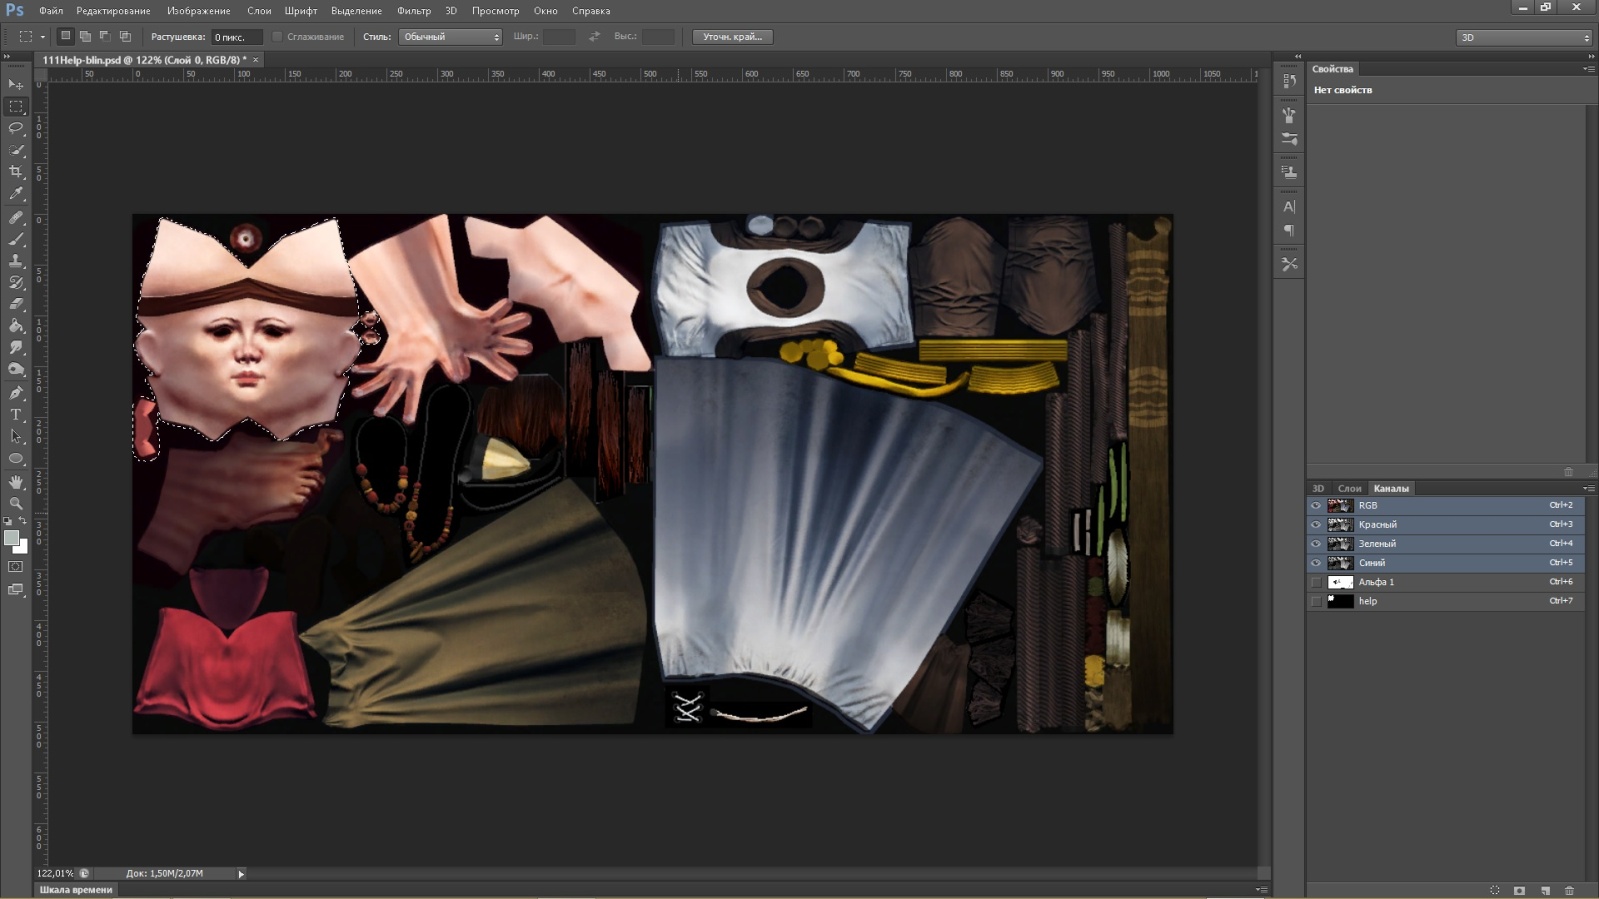Open the 3D workspace switcher dropdown
This screenshot has height=899, width=1599.
click(1524, 37)
